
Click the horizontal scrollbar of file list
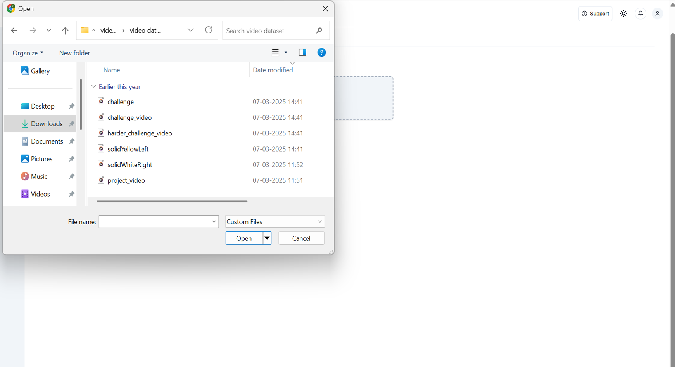(x=172, y=201)
